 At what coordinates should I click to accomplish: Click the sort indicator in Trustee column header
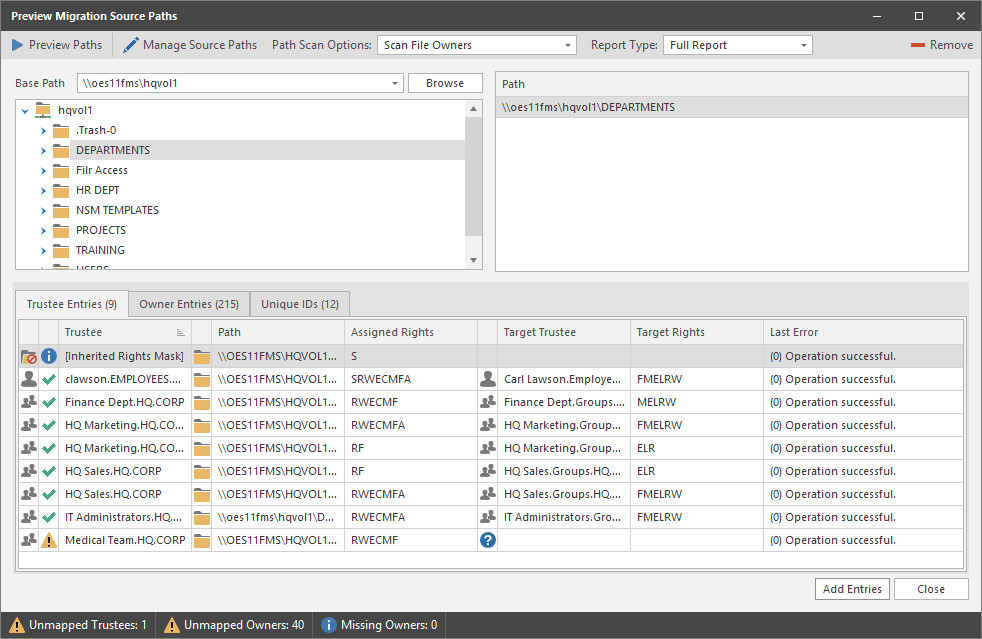click(x=180, y=333)
